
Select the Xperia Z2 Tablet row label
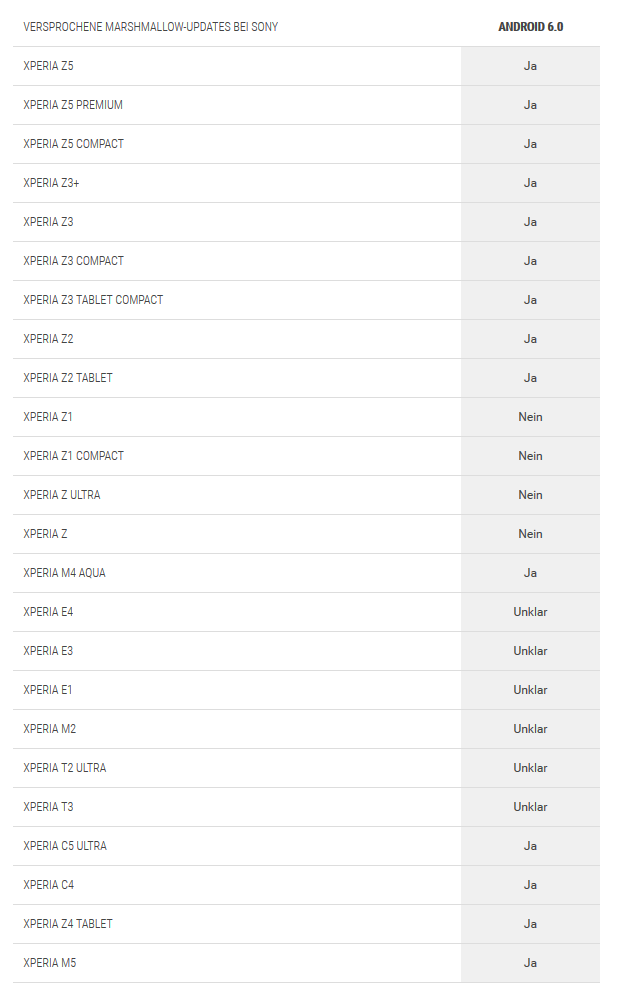68,378
